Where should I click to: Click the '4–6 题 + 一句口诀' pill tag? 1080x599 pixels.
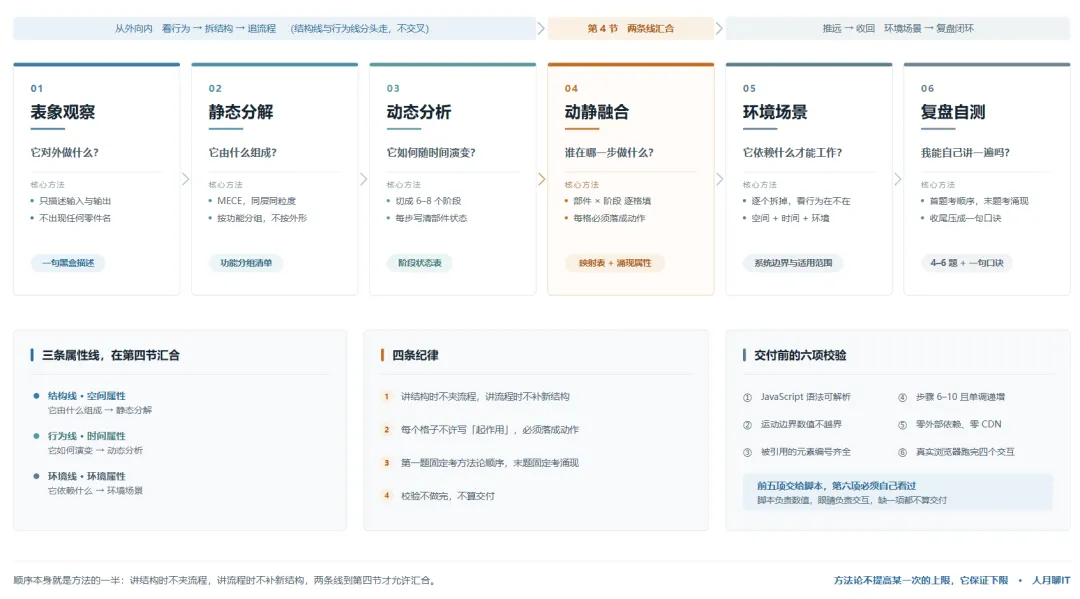tap(966, 263)
